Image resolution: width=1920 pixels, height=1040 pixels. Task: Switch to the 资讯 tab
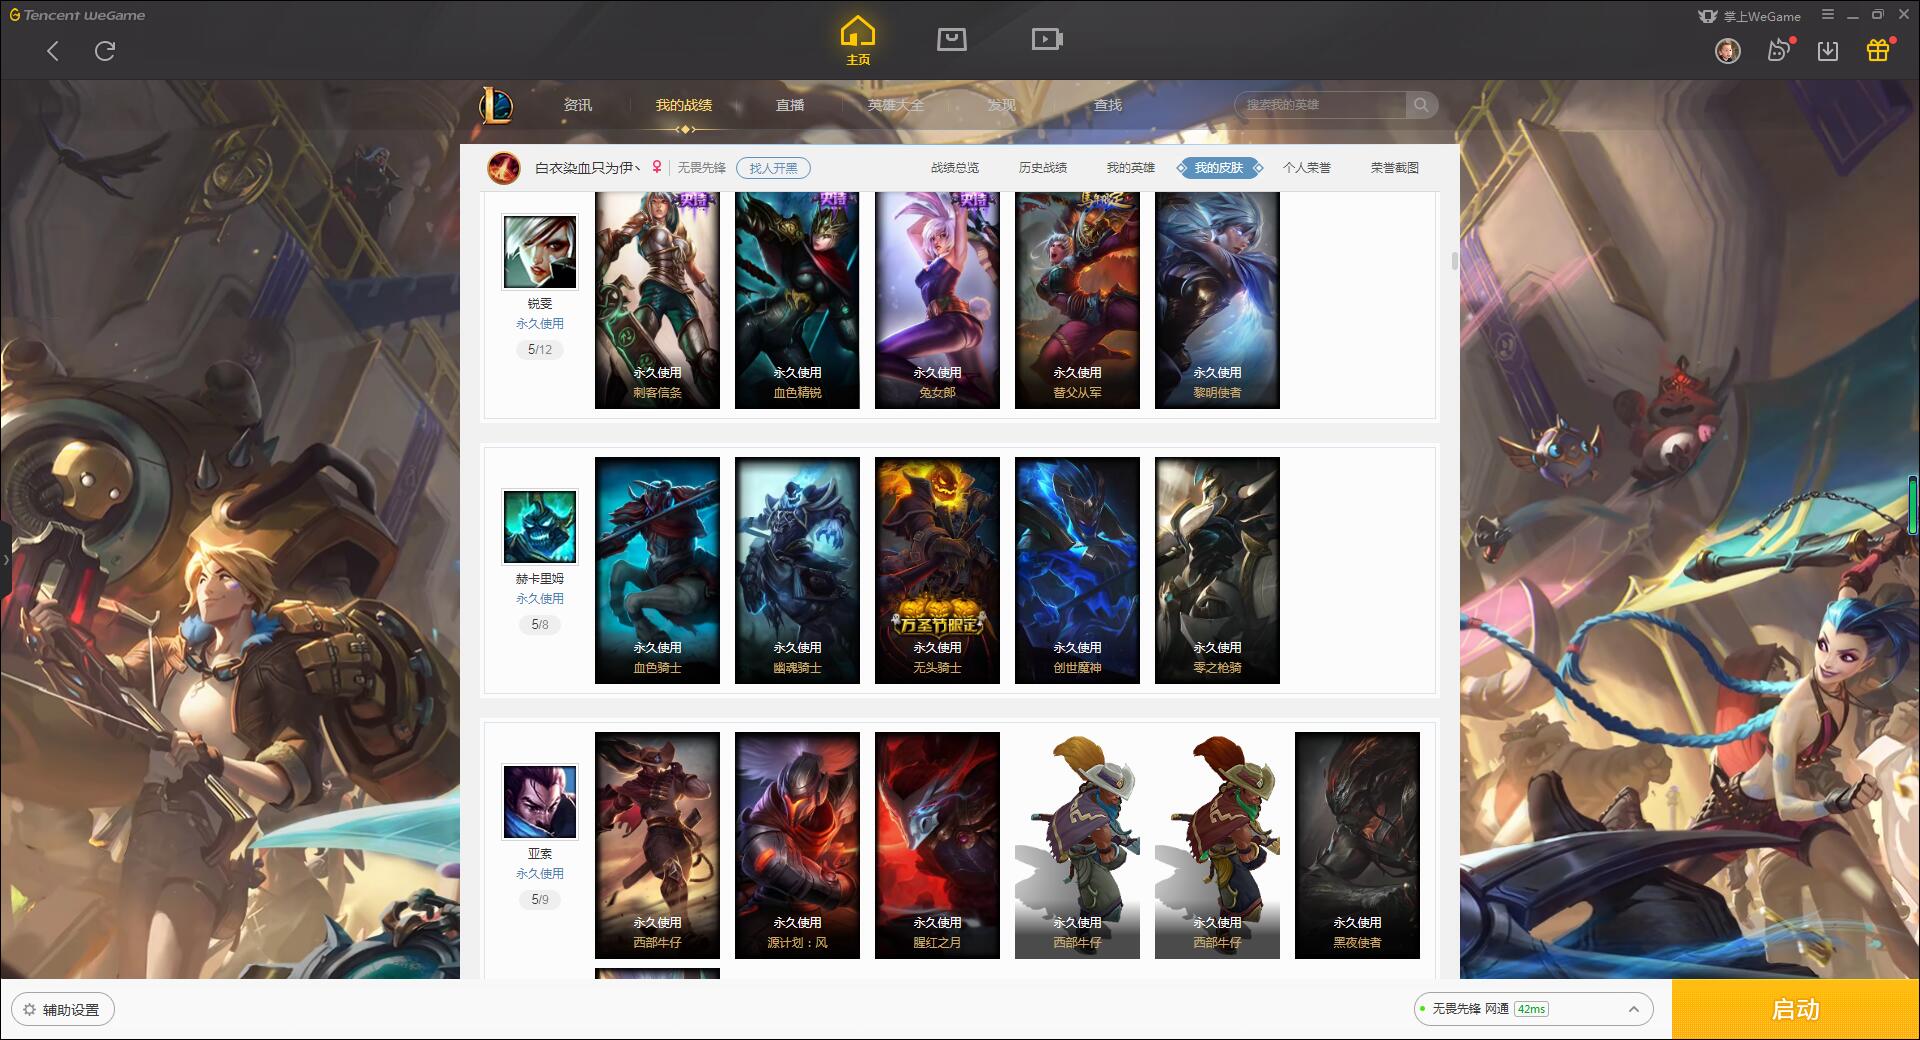pyautogui.click(x=578, y=105)
